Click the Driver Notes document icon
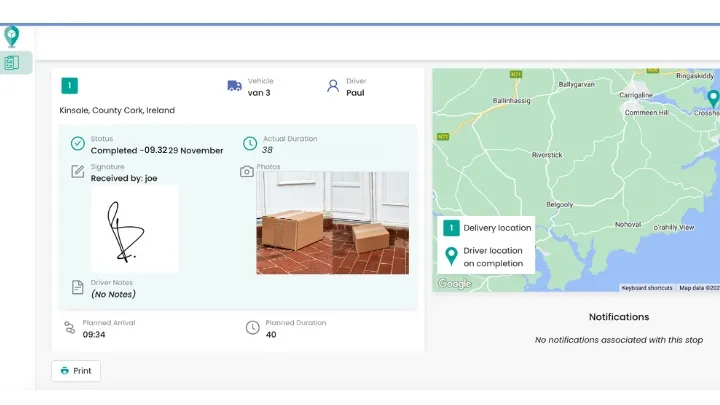This screenshot has width=720, height=405. tap(77, 288)
